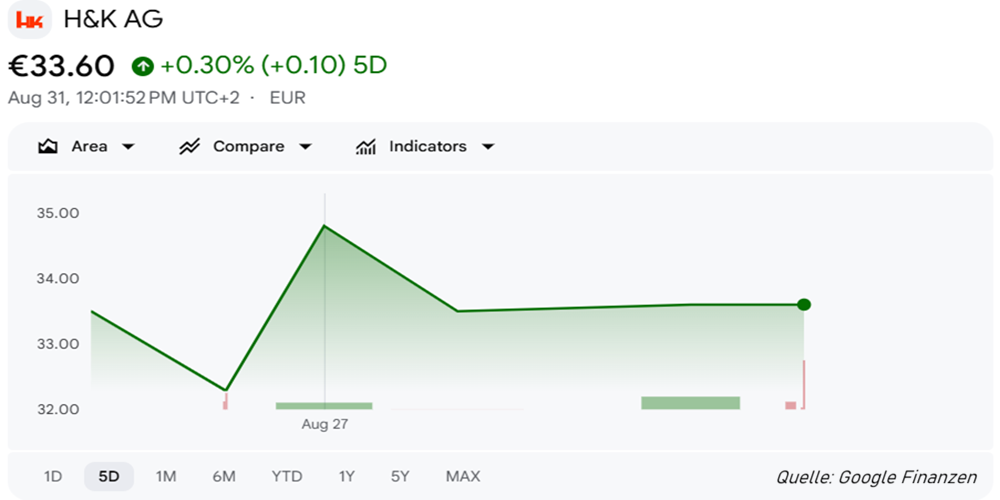
Task: Switch to the 1M time range
Action: point(166,476)
